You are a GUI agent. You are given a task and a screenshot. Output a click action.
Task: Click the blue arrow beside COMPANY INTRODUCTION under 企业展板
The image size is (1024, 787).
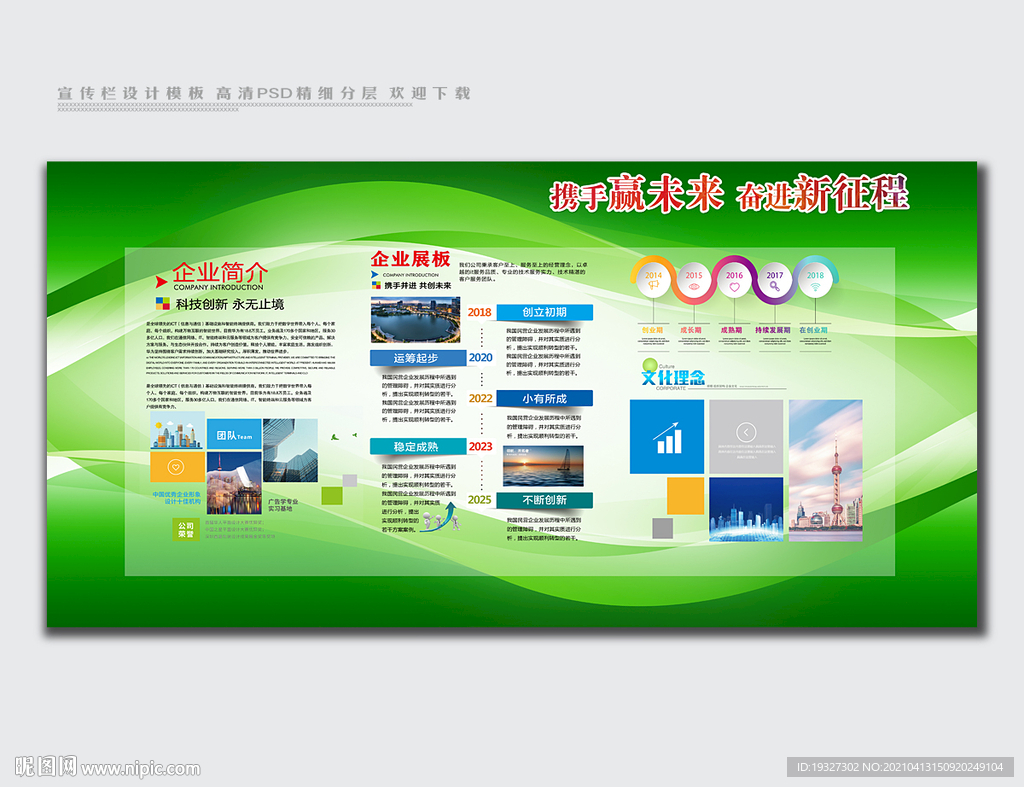375,275
